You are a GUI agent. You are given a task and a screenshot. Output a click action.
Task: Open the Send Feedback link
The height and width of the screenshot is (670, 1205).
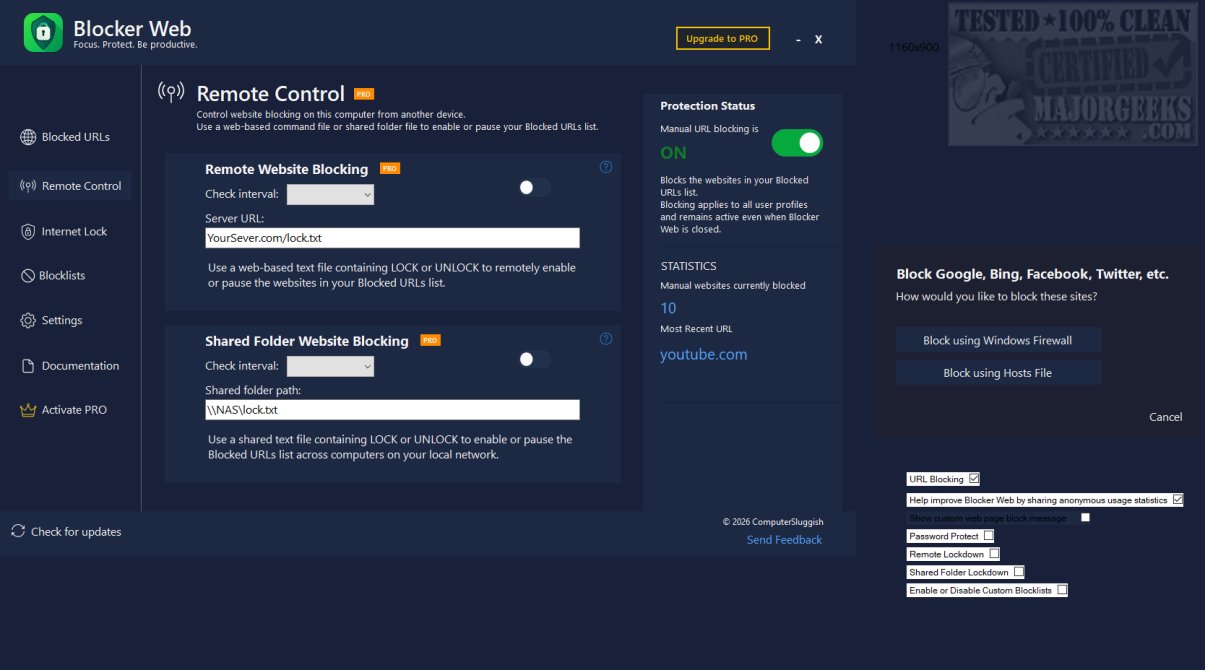[x=784, y=540]
